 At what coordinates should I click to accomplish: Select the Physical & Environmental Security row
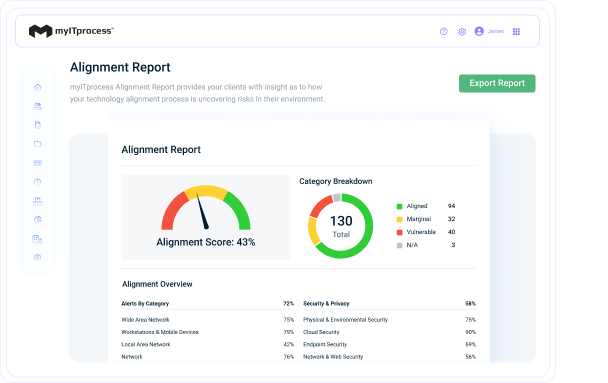pos(389,320)
